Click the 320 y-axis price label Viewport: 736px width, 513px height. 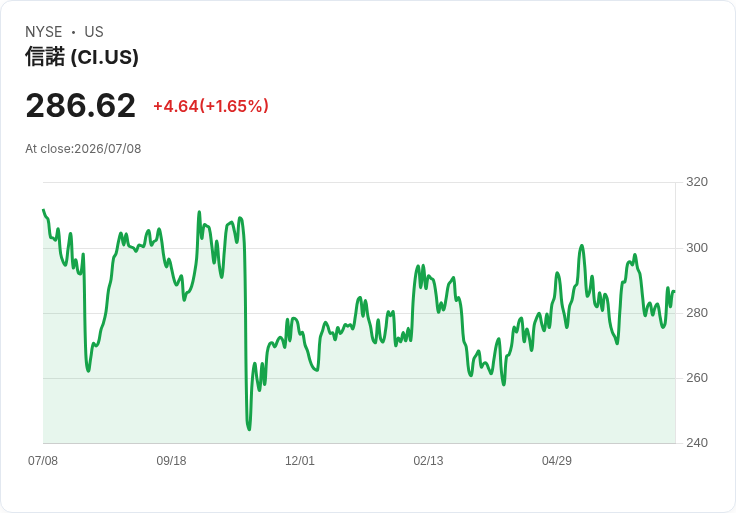click(697, 182)
